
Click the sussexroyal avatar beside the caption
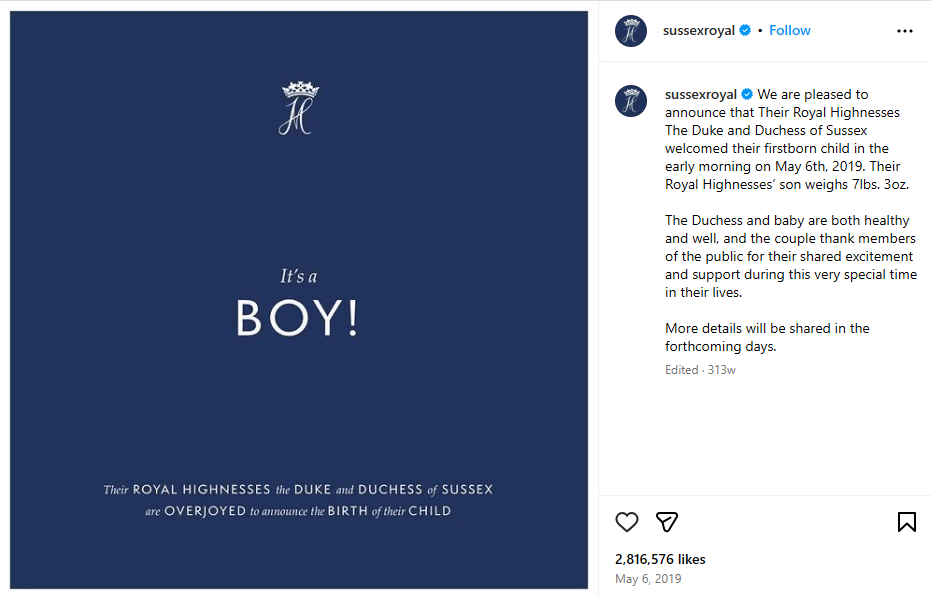pos(631,100)
